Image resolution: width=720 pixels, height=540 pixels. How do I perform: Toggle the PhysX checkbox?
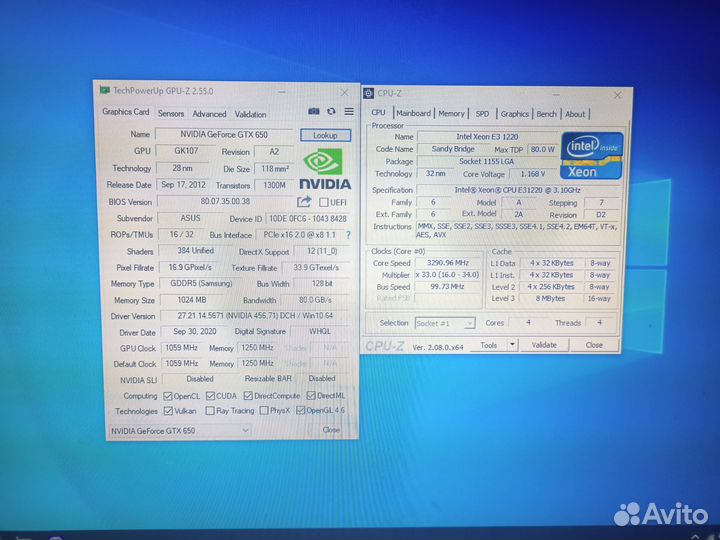click(x=264, y=411)
